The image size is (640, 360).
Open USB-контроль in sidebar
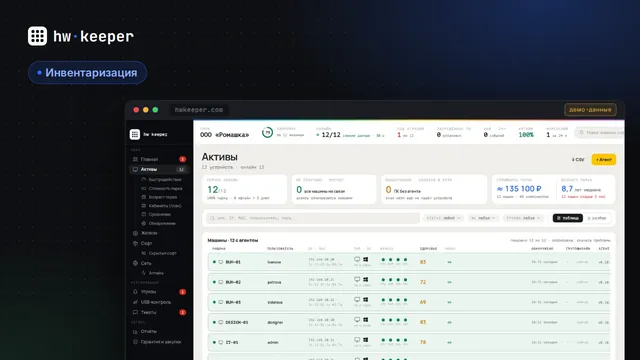click(x=156, y=302)
